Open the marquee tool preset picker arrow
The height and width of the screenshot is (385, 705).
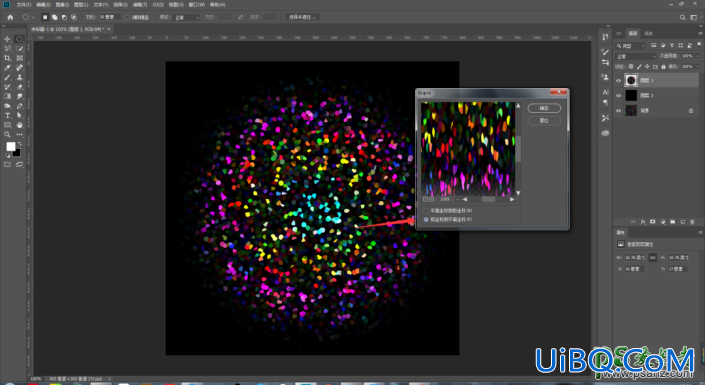(33, 17)
